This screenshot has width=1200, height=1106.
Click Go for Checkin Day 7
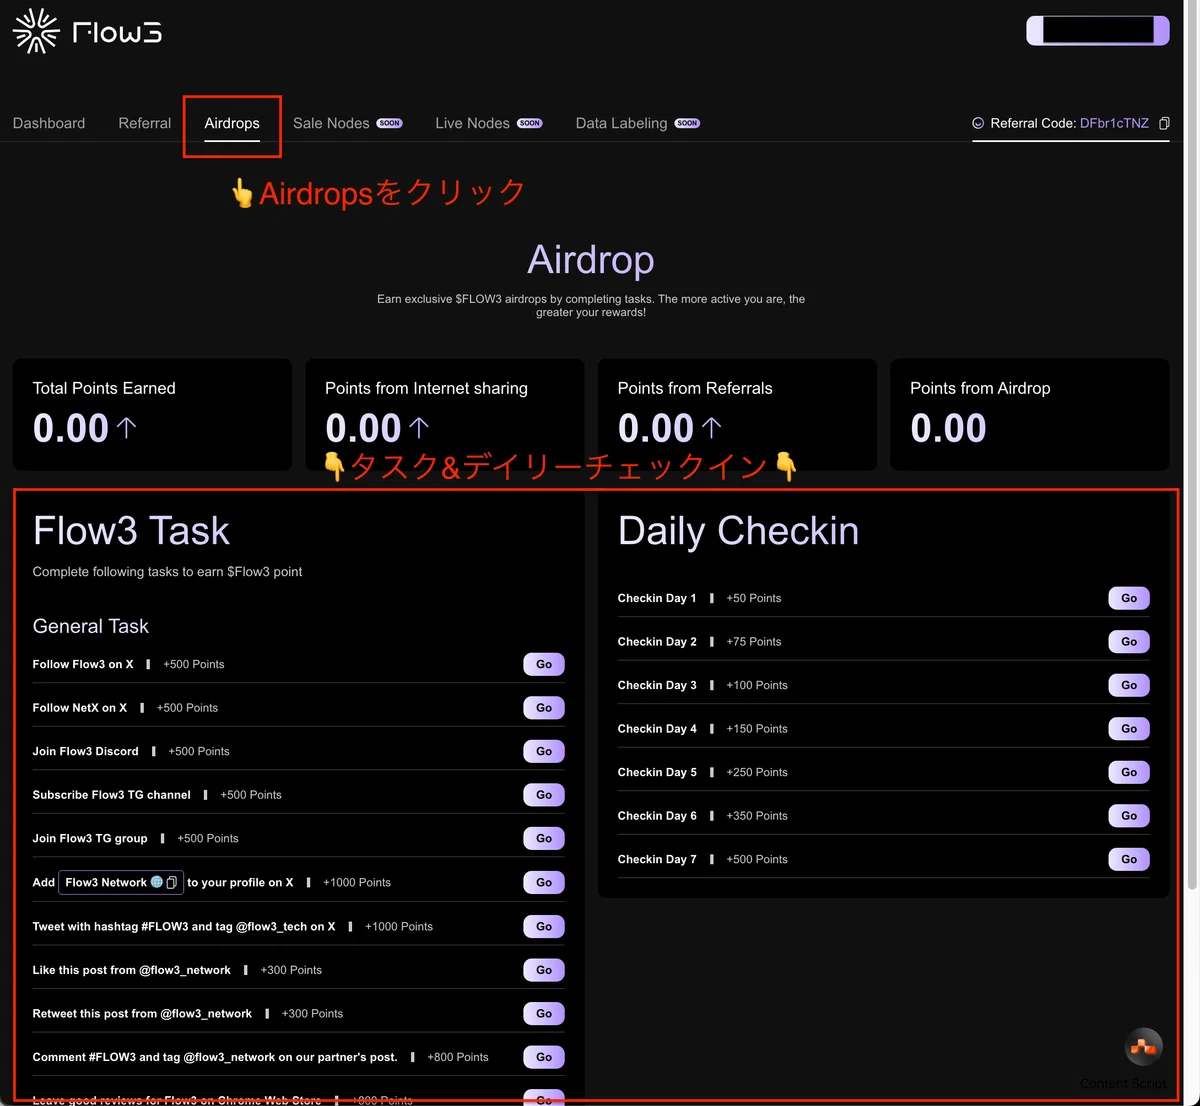click(1129, 859)
